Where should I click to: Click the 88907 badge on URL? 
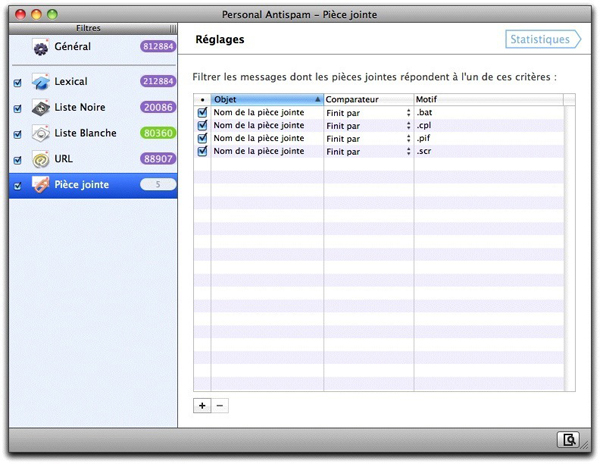pyautogui.click(x=158, y=159)
